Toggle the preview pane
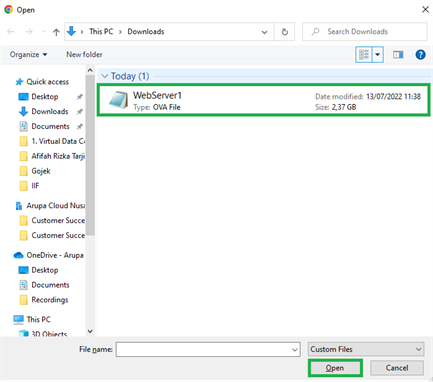This screenshot has width=433, height=382. (x=398, y=55)
